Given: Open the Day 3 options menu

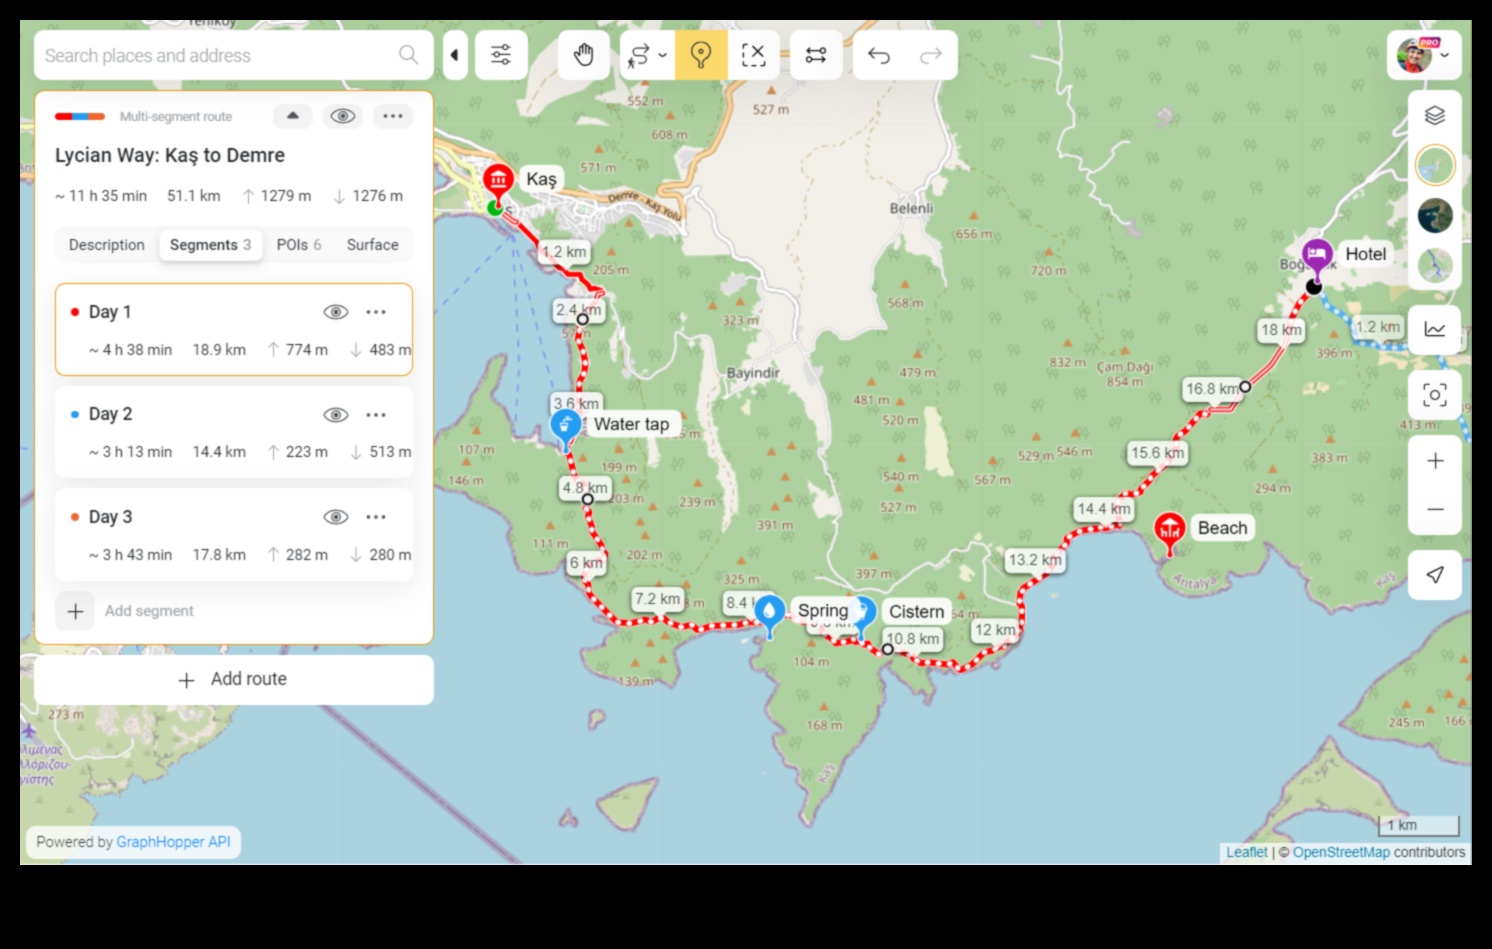Looking at the screenshot, I should coord(377,517).
